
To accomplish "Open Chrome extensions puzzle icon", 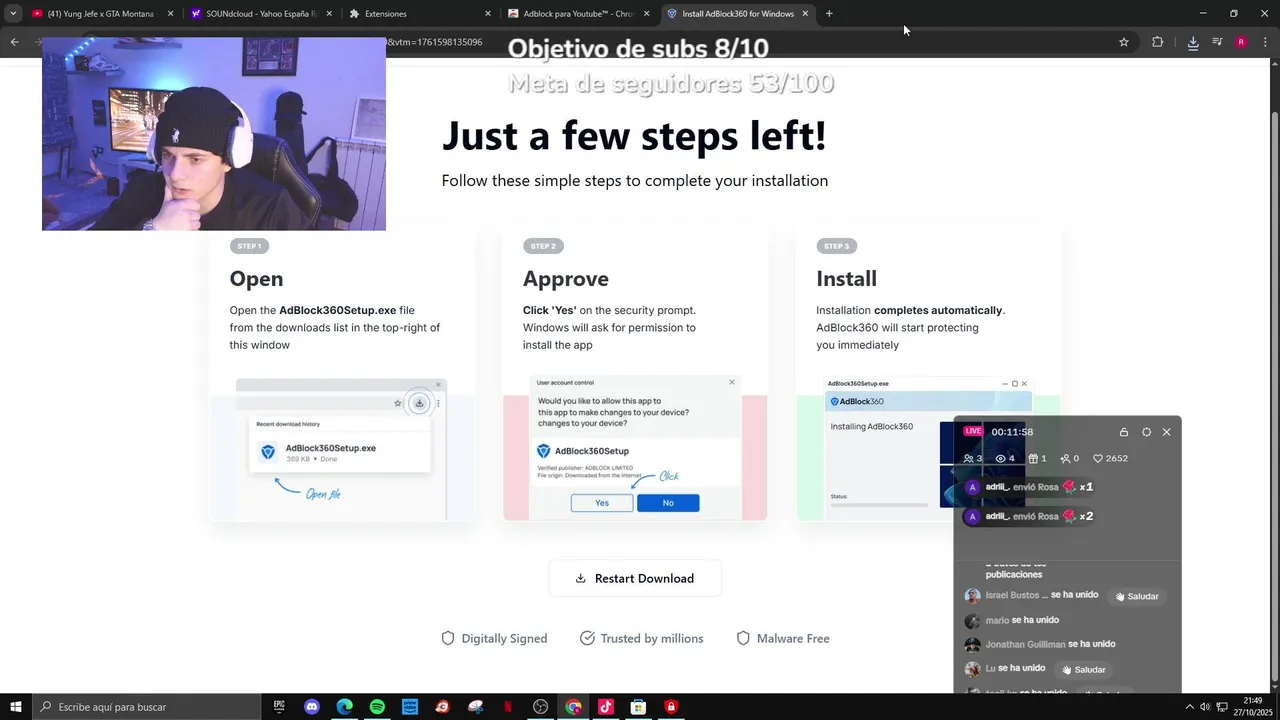I will coord(1158,42).
